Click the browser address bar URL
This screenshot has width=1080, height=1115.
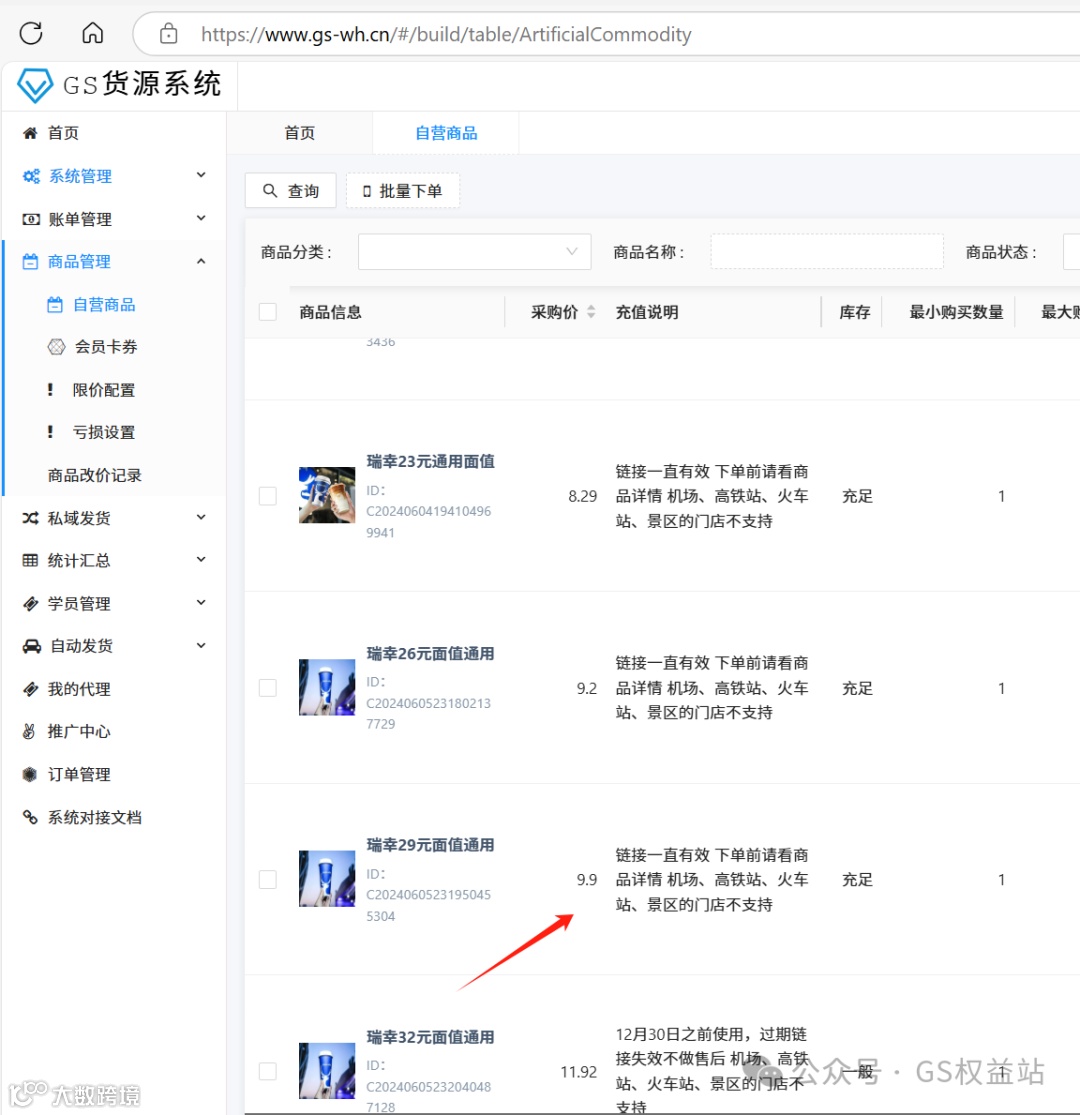[446, 34]
